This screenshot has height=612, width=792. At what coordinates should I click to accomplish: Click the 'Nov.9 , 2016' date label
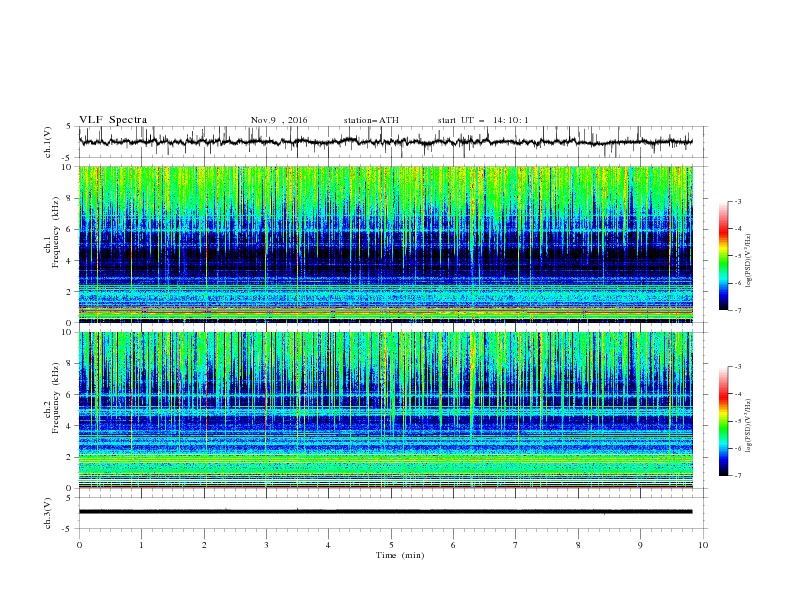pos(279,120)
